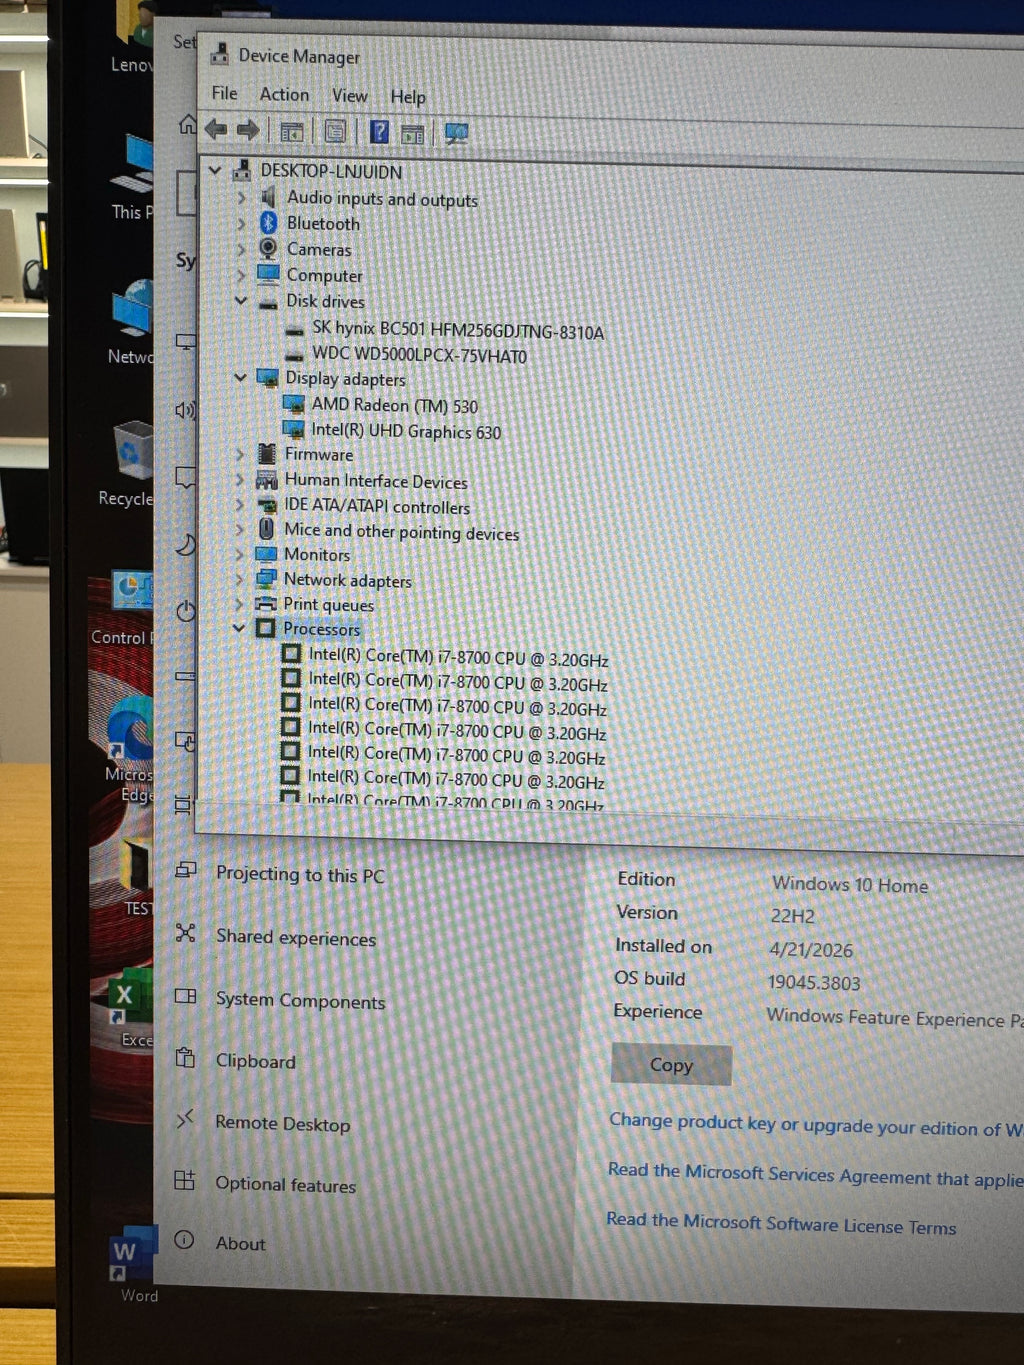Collapse the DESKTOP-LNJUIDN root node
Viewport: 1024px width, 1365px height.
click(x=215, y=171)
